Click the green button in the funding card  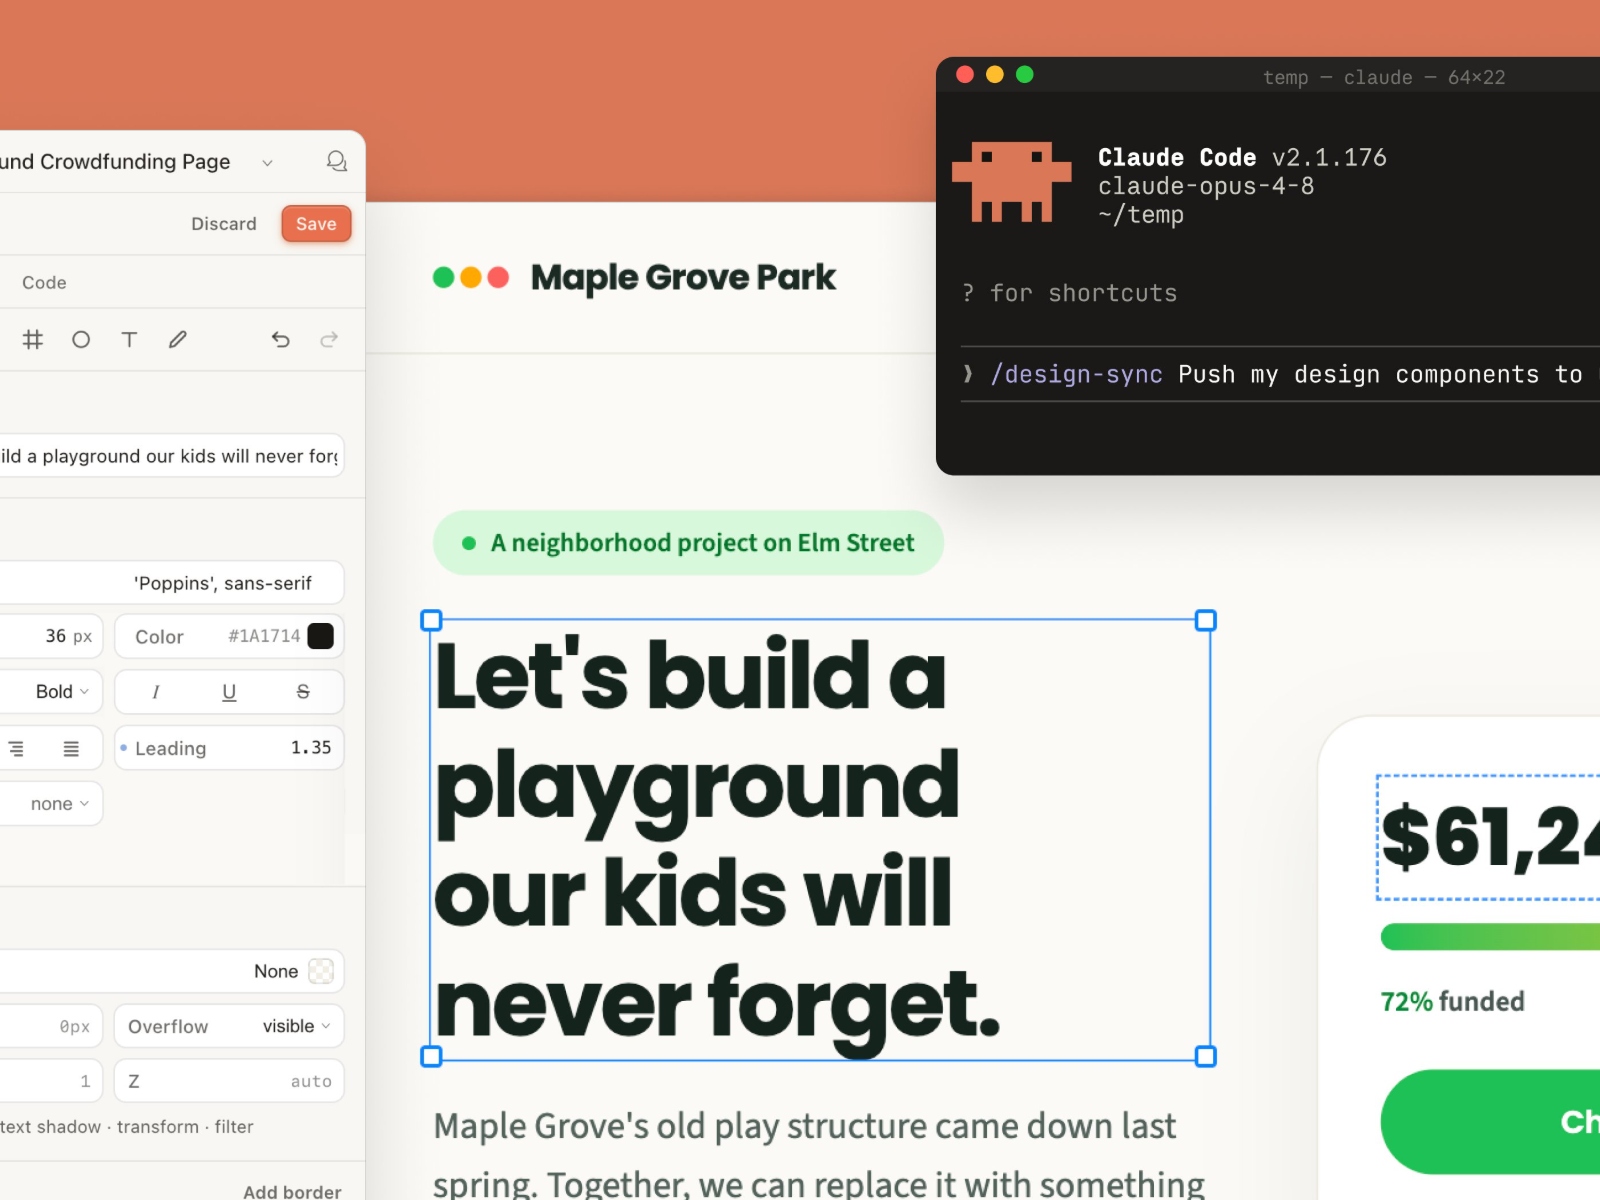pos(1490,1122)
